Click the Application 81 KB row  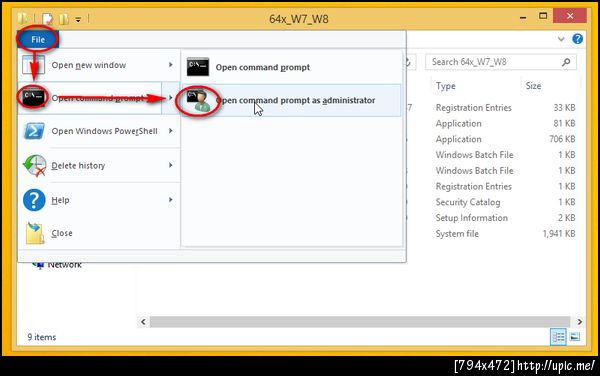505,124
